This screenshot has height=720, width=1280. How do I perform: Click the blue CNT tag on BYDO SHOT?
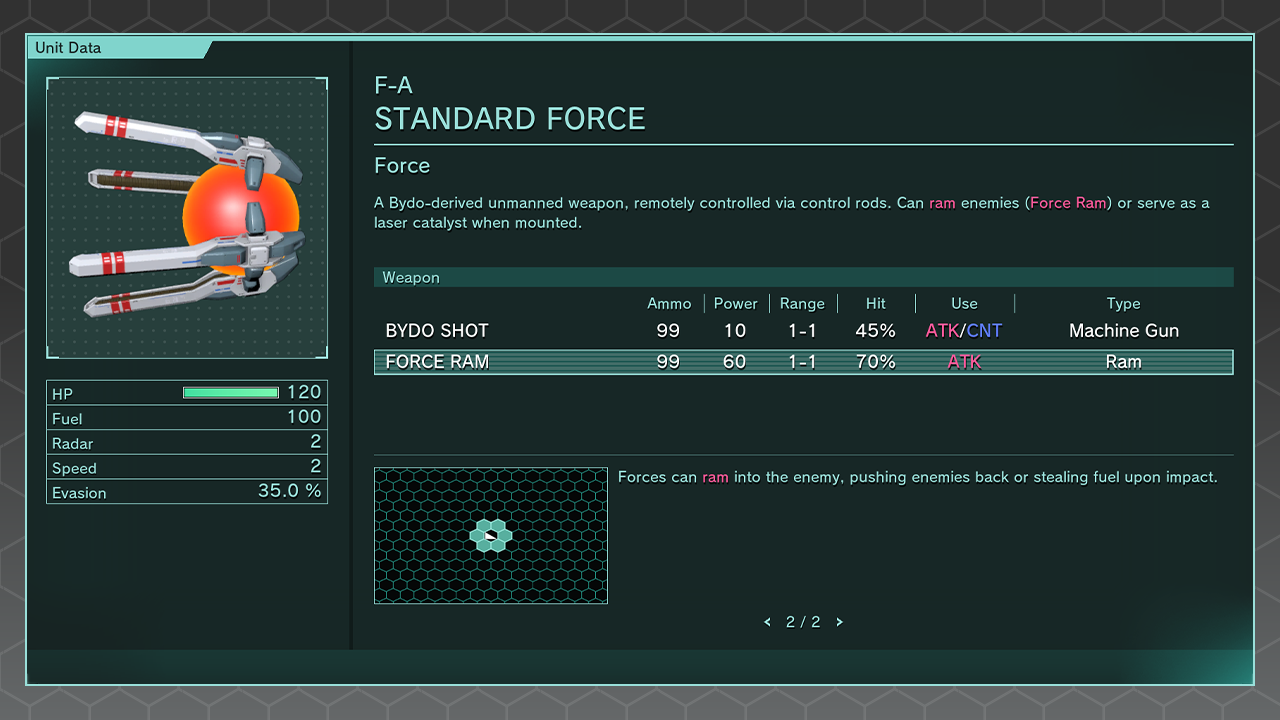pos(984,331)
